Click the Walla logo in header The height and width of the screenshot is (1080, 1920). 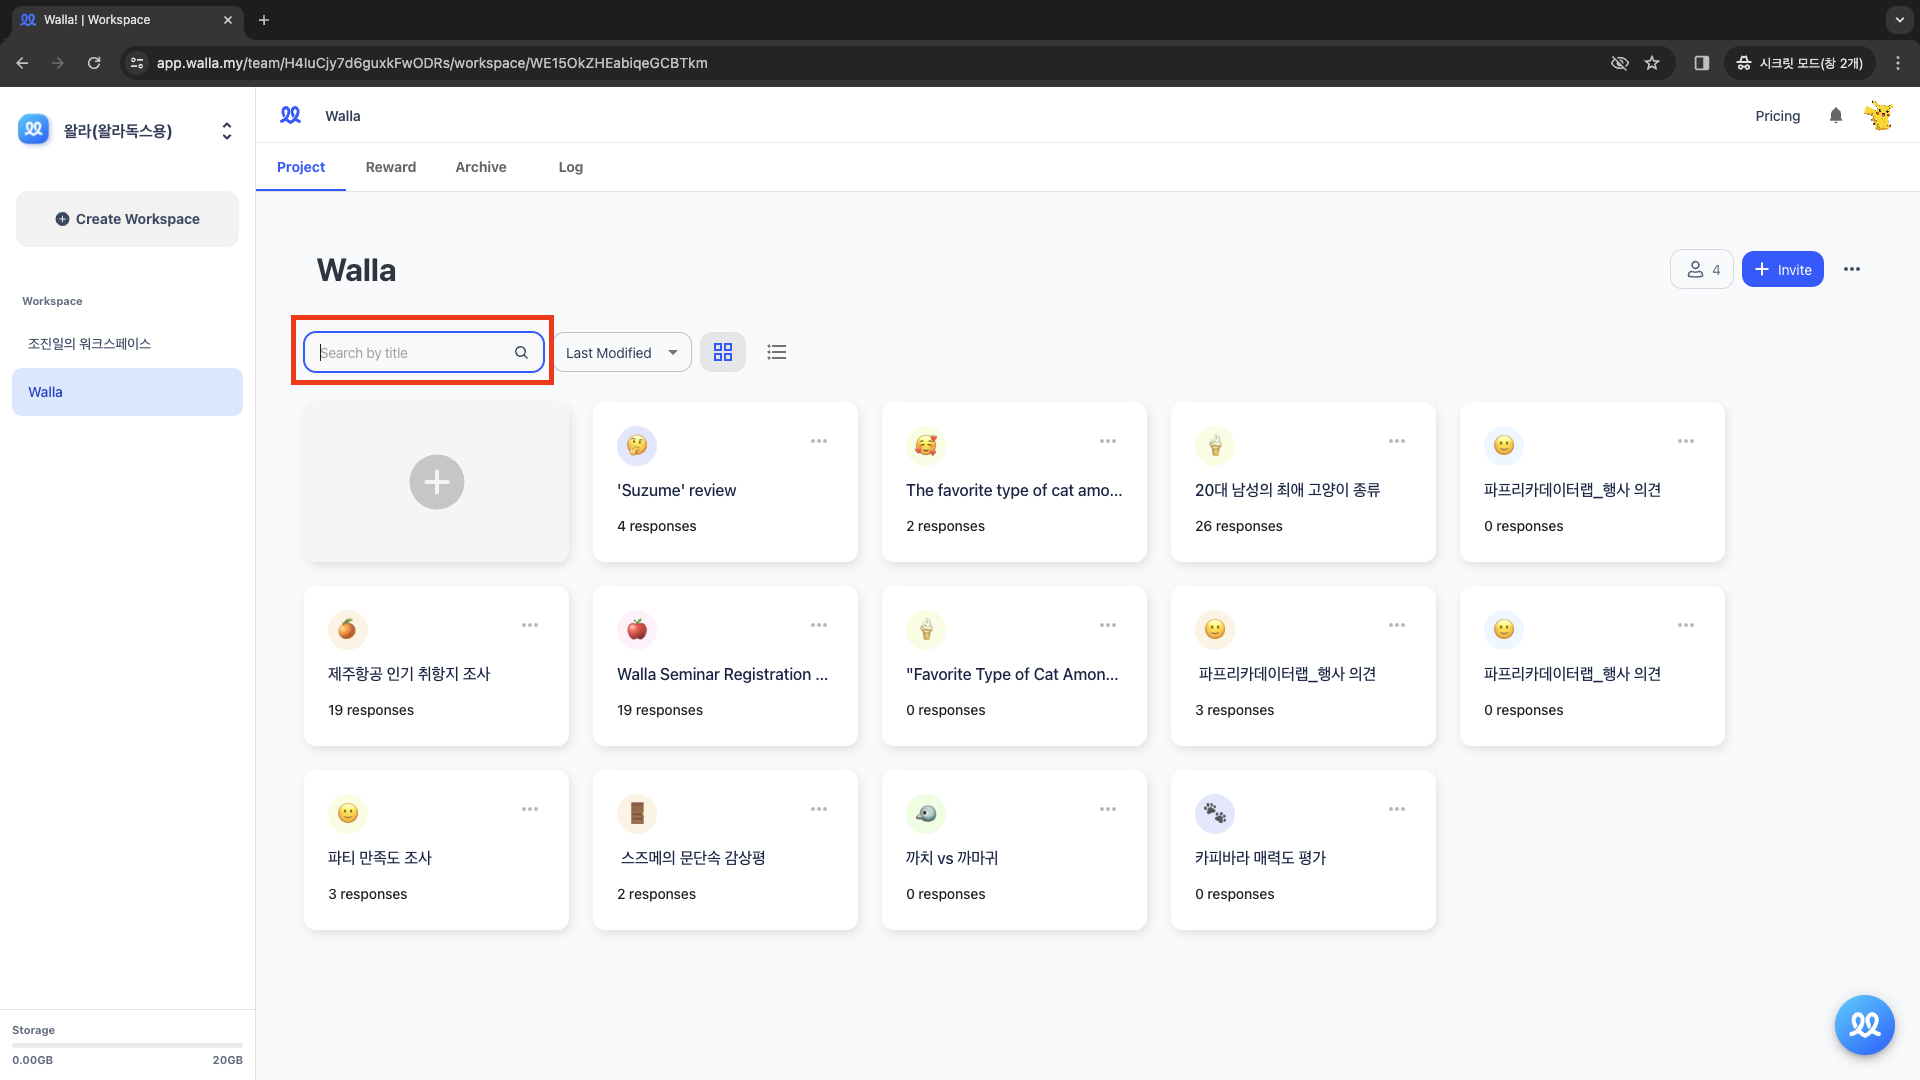[290, 115]
